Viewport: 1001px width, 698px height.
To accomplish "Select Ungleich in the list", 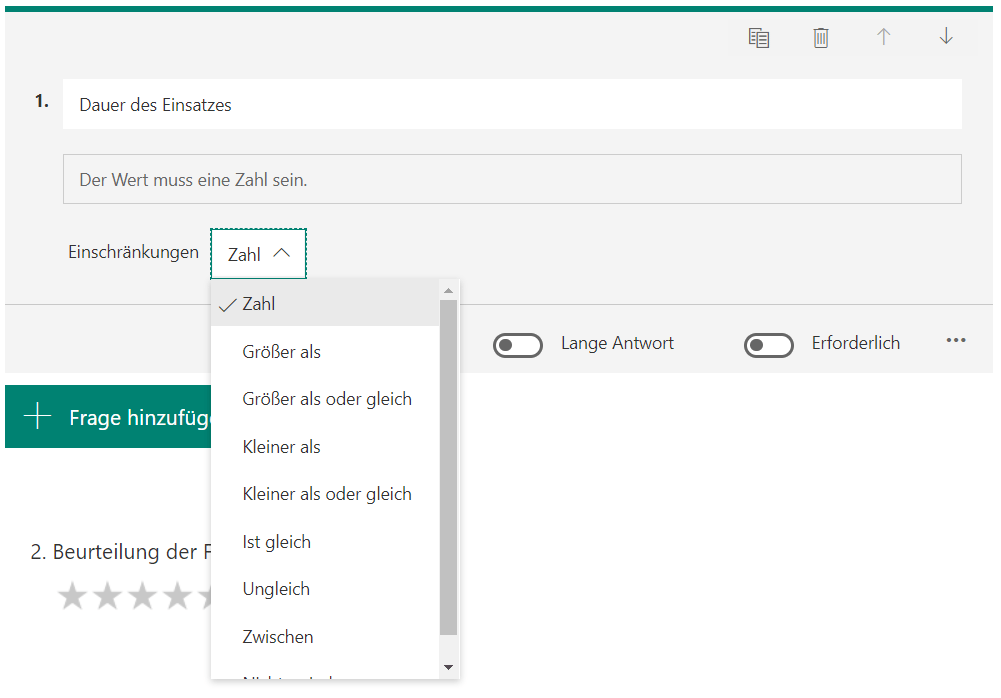I will (276, 588).
